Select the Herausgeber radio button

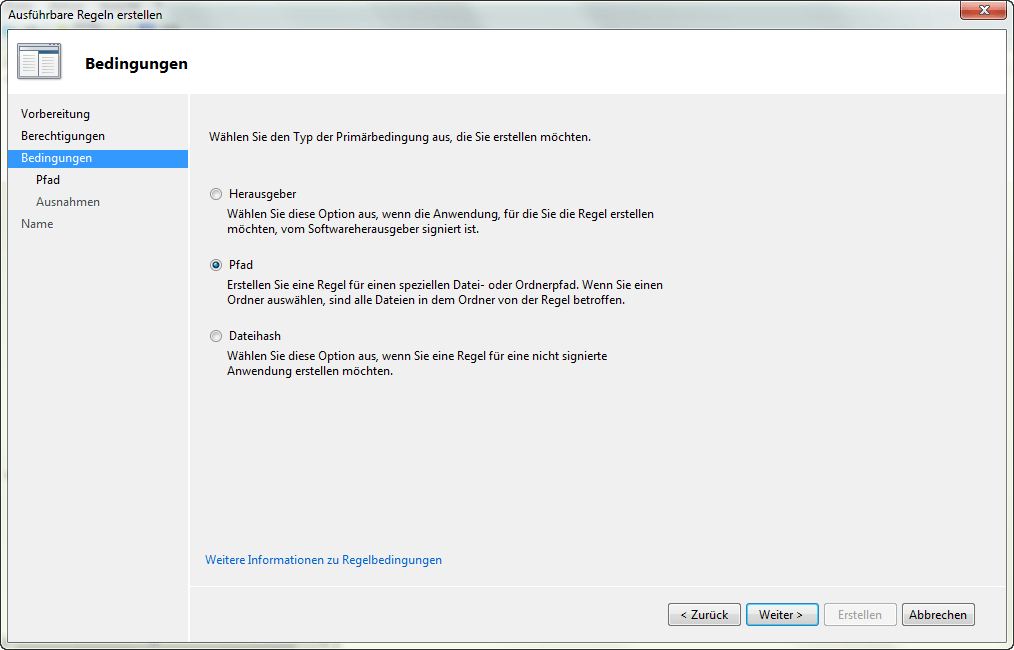coord(216,194)
